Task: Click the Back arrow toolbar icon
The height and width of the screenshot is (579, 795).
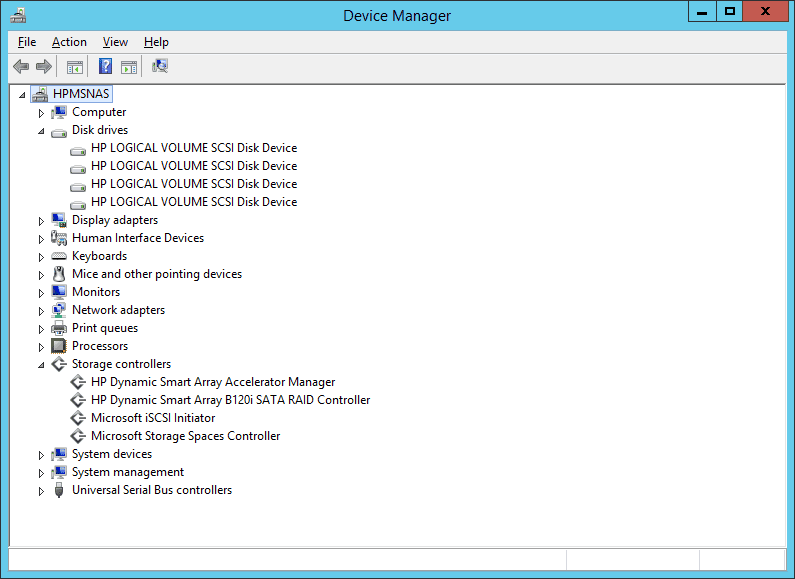Action: click(21, 66)
